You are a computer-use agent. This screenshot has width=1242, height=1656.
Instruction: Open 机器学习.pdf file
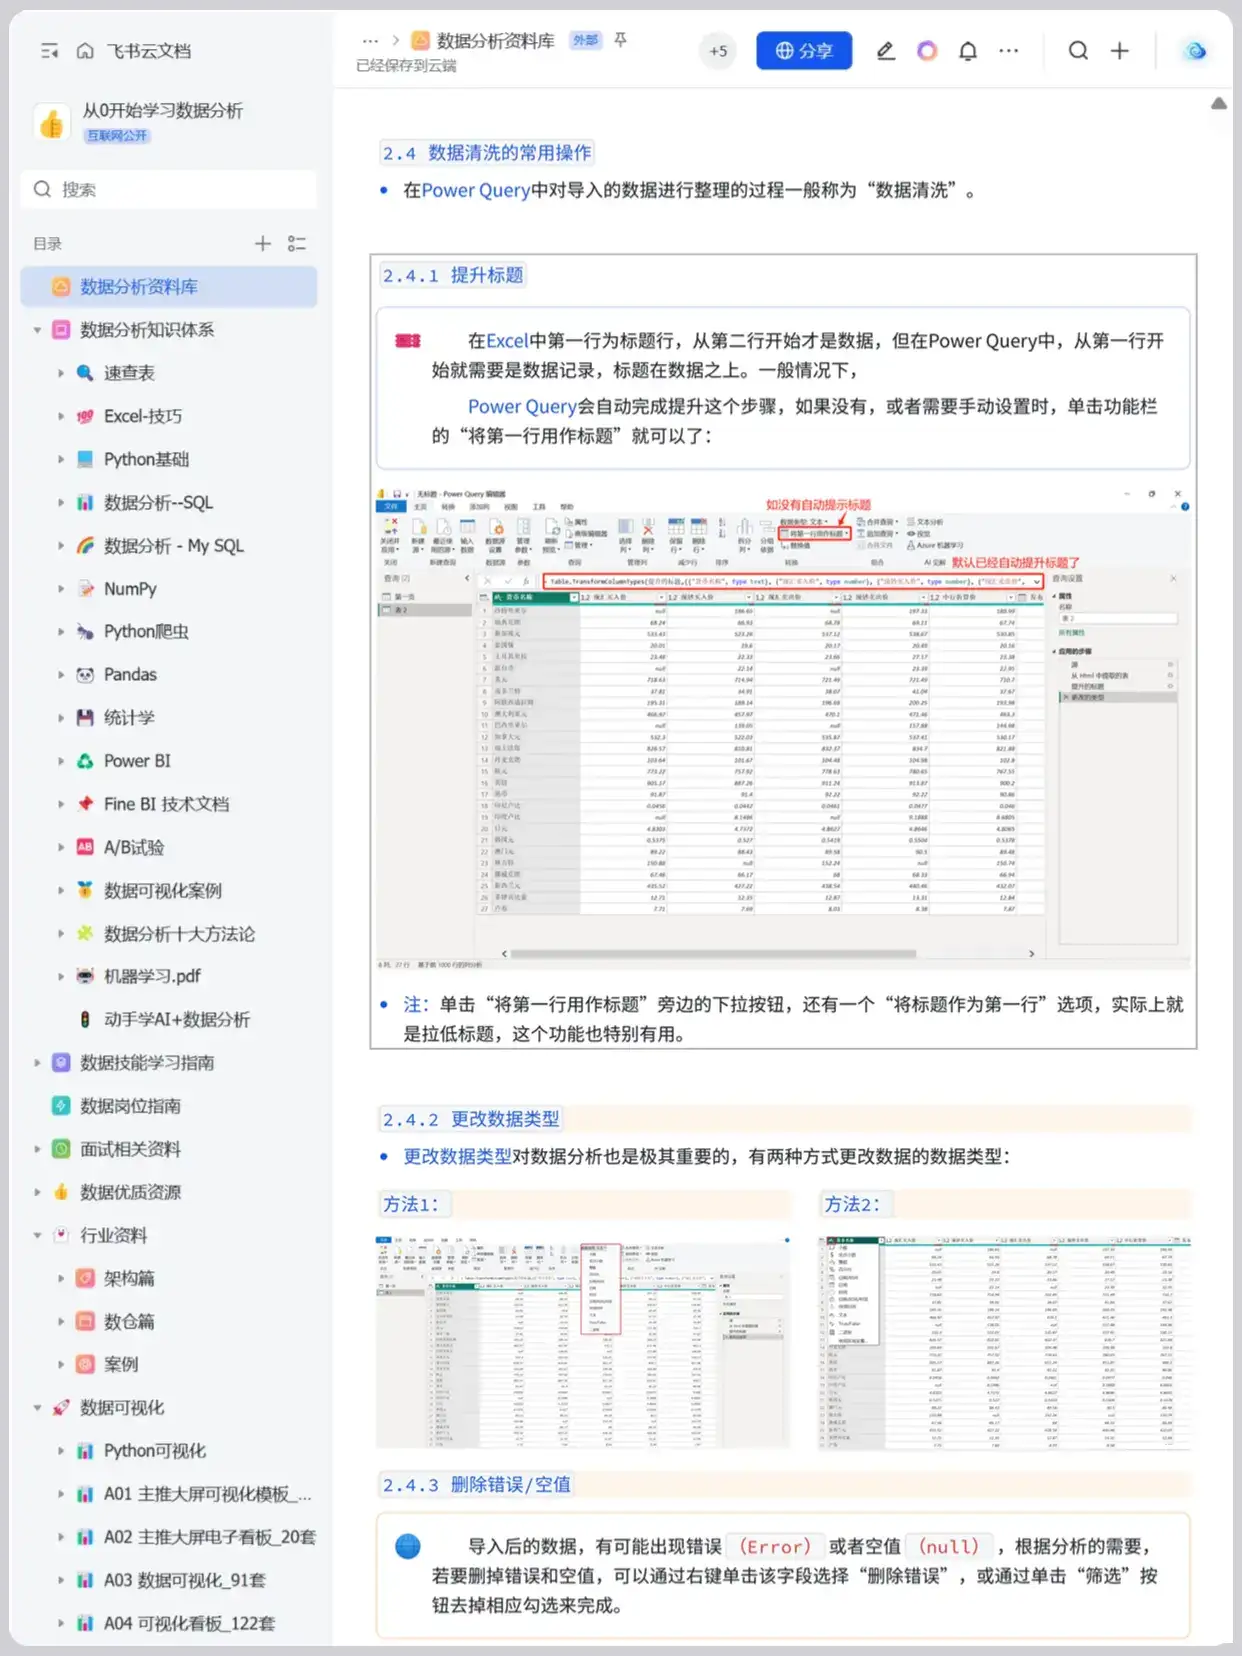click(152, 976)
